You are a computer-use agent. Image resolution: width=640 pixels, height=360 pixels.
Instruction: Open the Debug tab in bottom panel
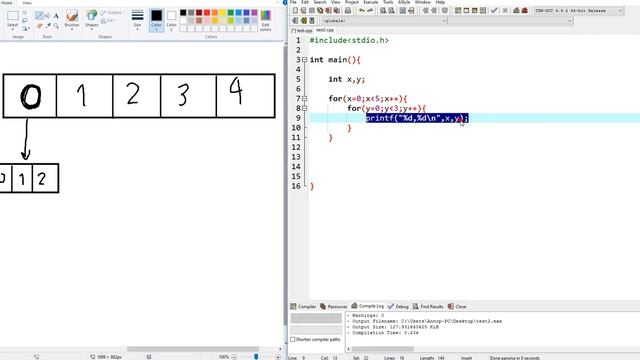pos(398,307)
